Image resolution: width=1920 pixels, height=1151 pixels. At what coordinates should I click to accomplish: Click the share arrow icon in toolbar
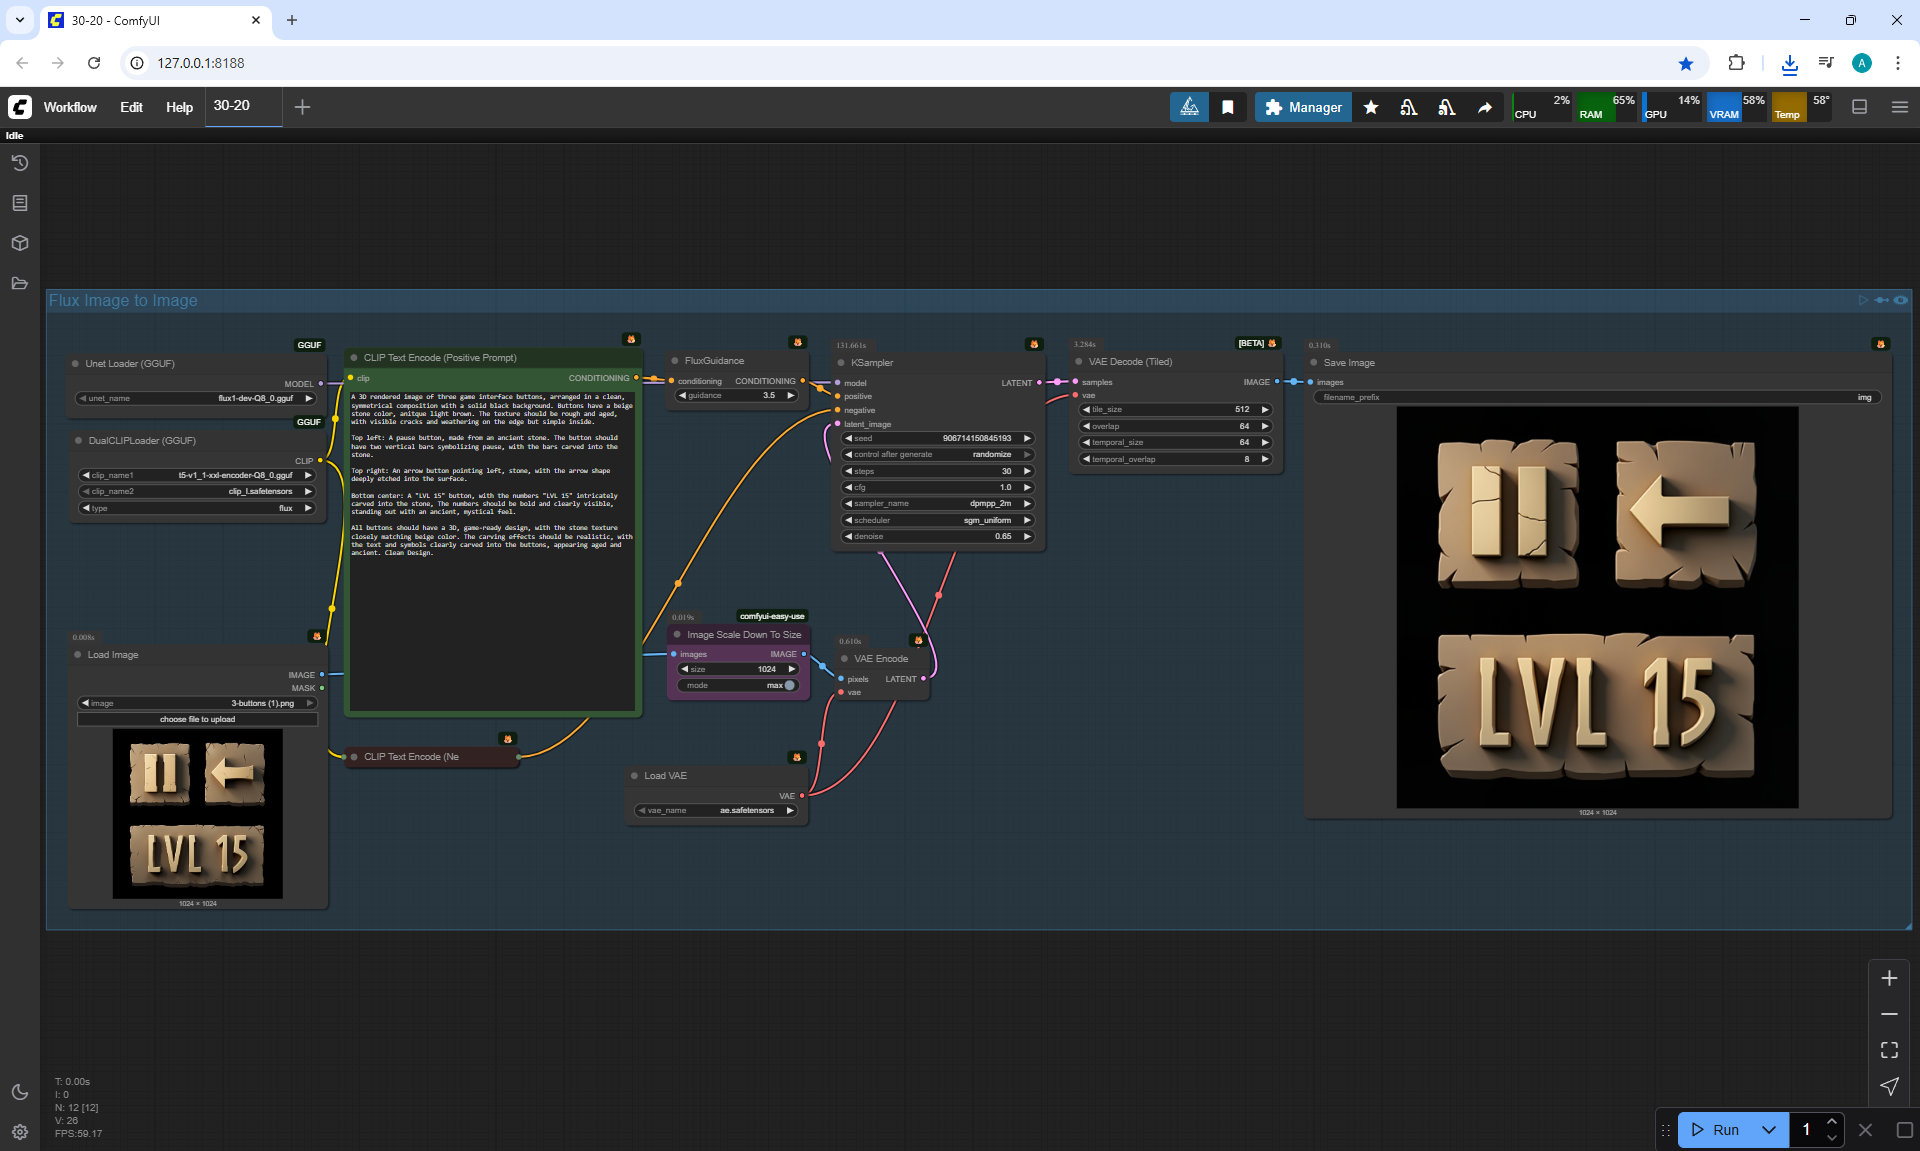coord(1485,107)
